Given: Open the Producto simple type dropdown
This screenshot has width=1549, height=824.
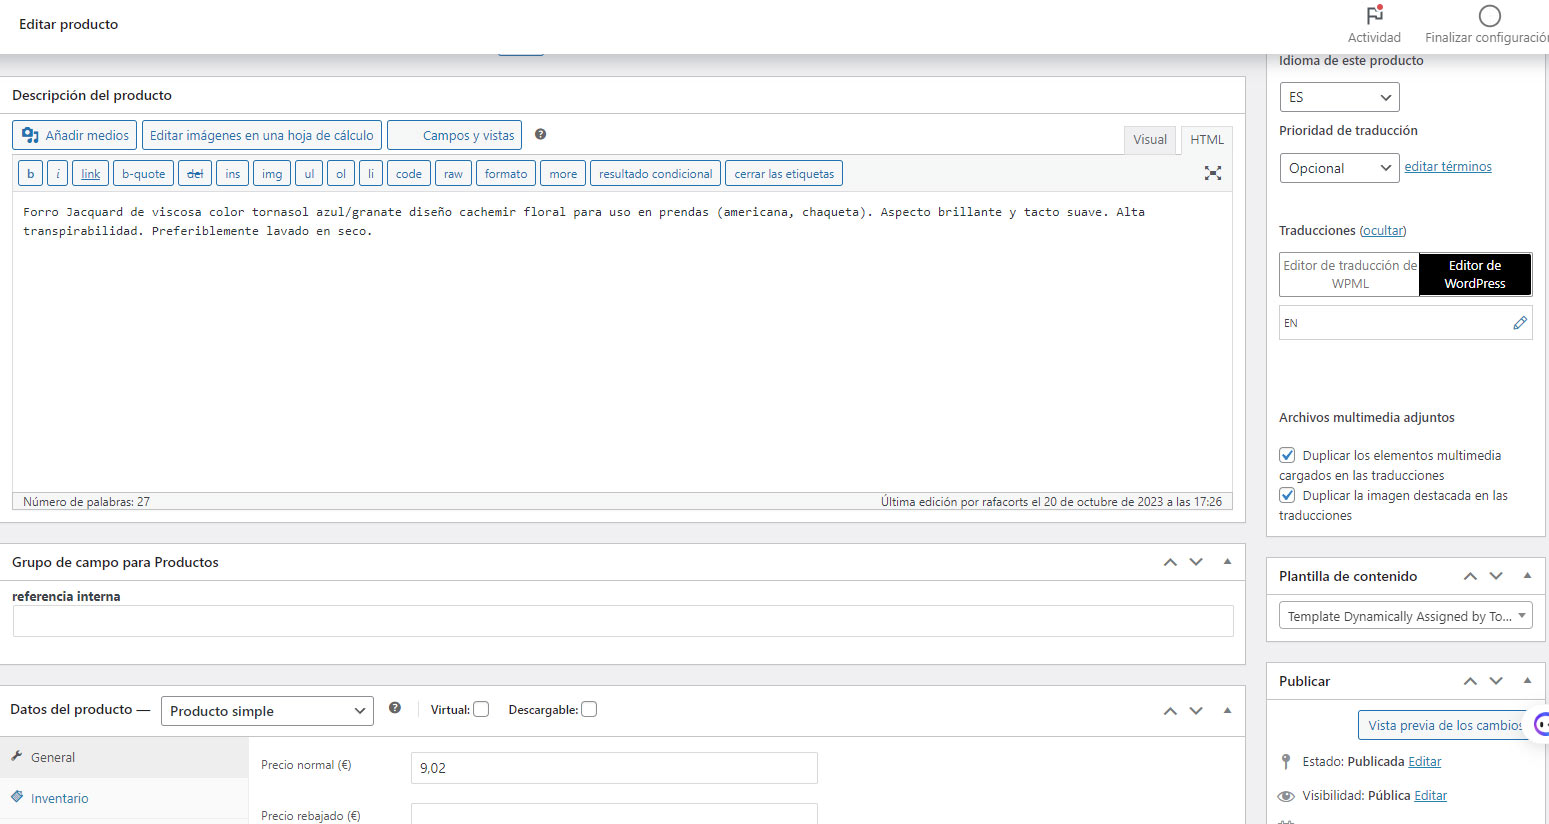Looking at the screenshot, I should 267,711.
